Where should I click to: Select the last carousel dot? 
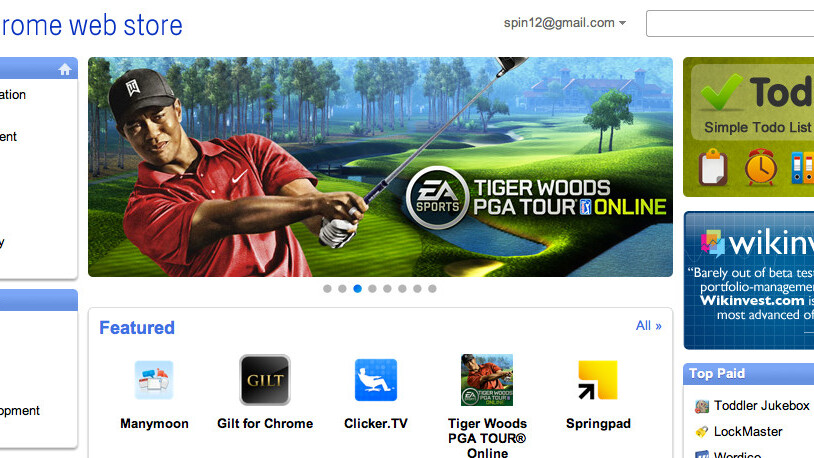pyautogui.click(x=432, y=289)
